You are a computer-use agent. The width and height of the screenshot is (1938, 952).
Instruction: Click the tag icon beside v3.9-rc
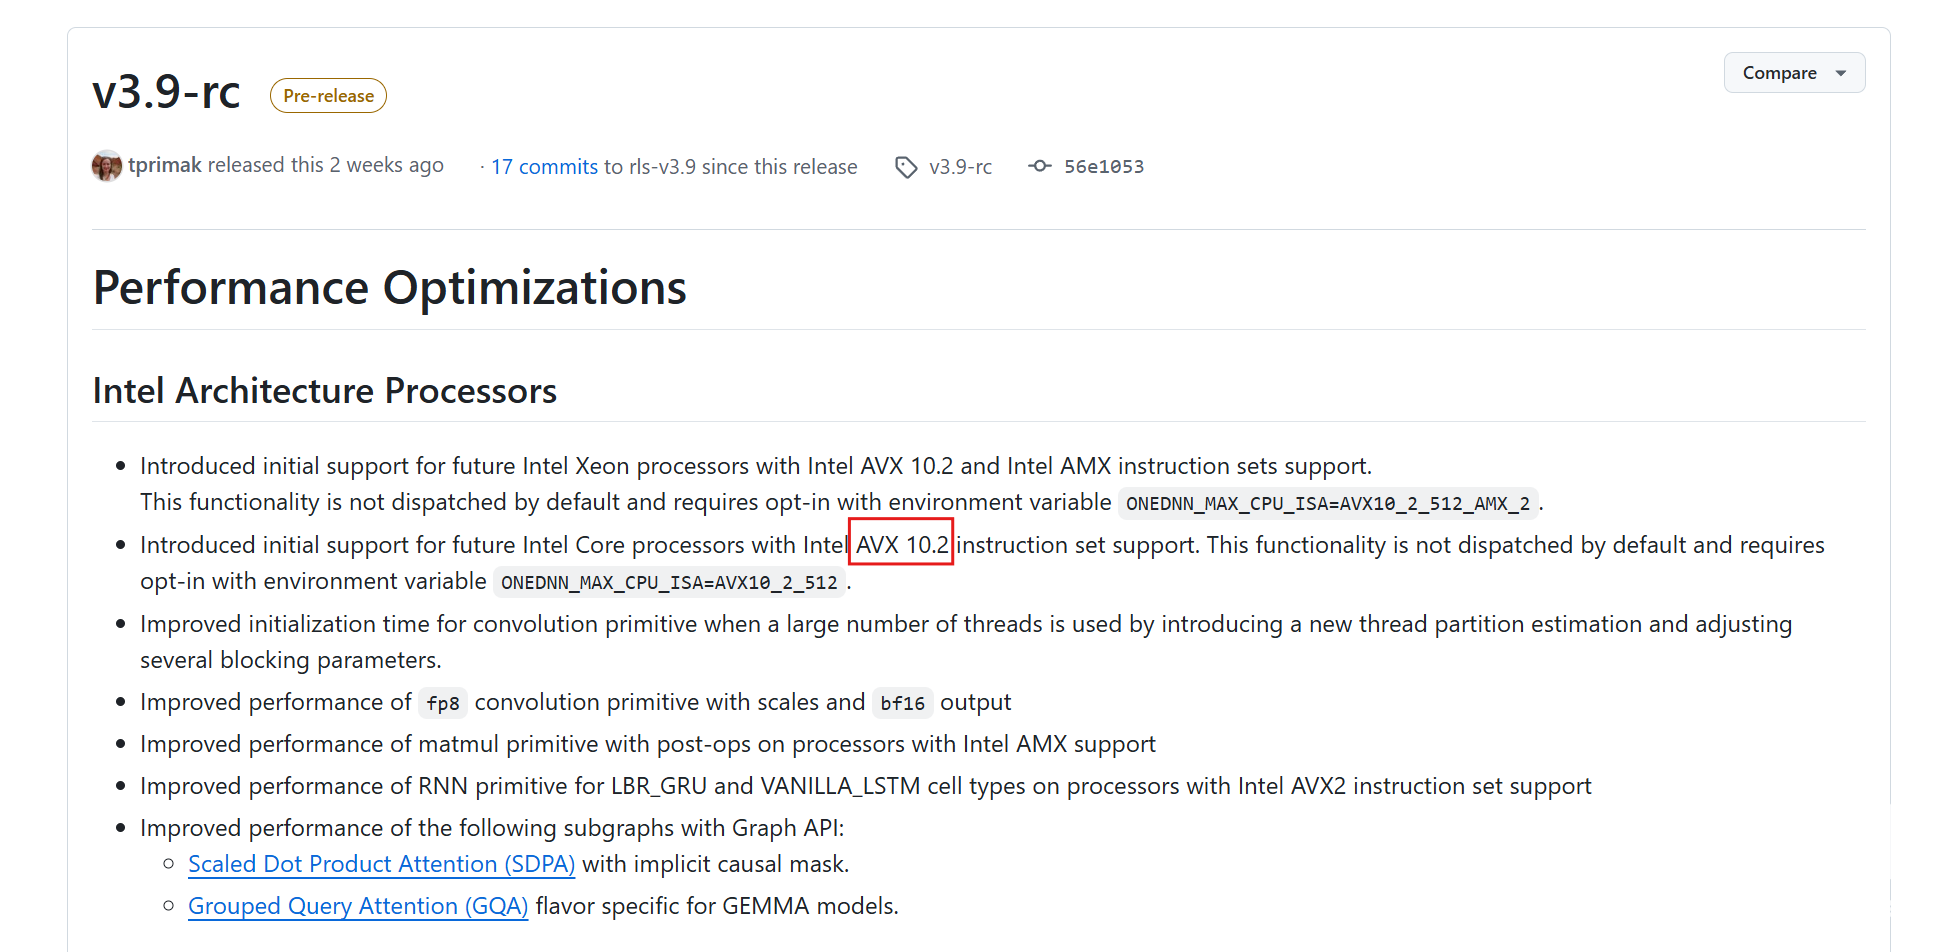(x=906, y=167)
